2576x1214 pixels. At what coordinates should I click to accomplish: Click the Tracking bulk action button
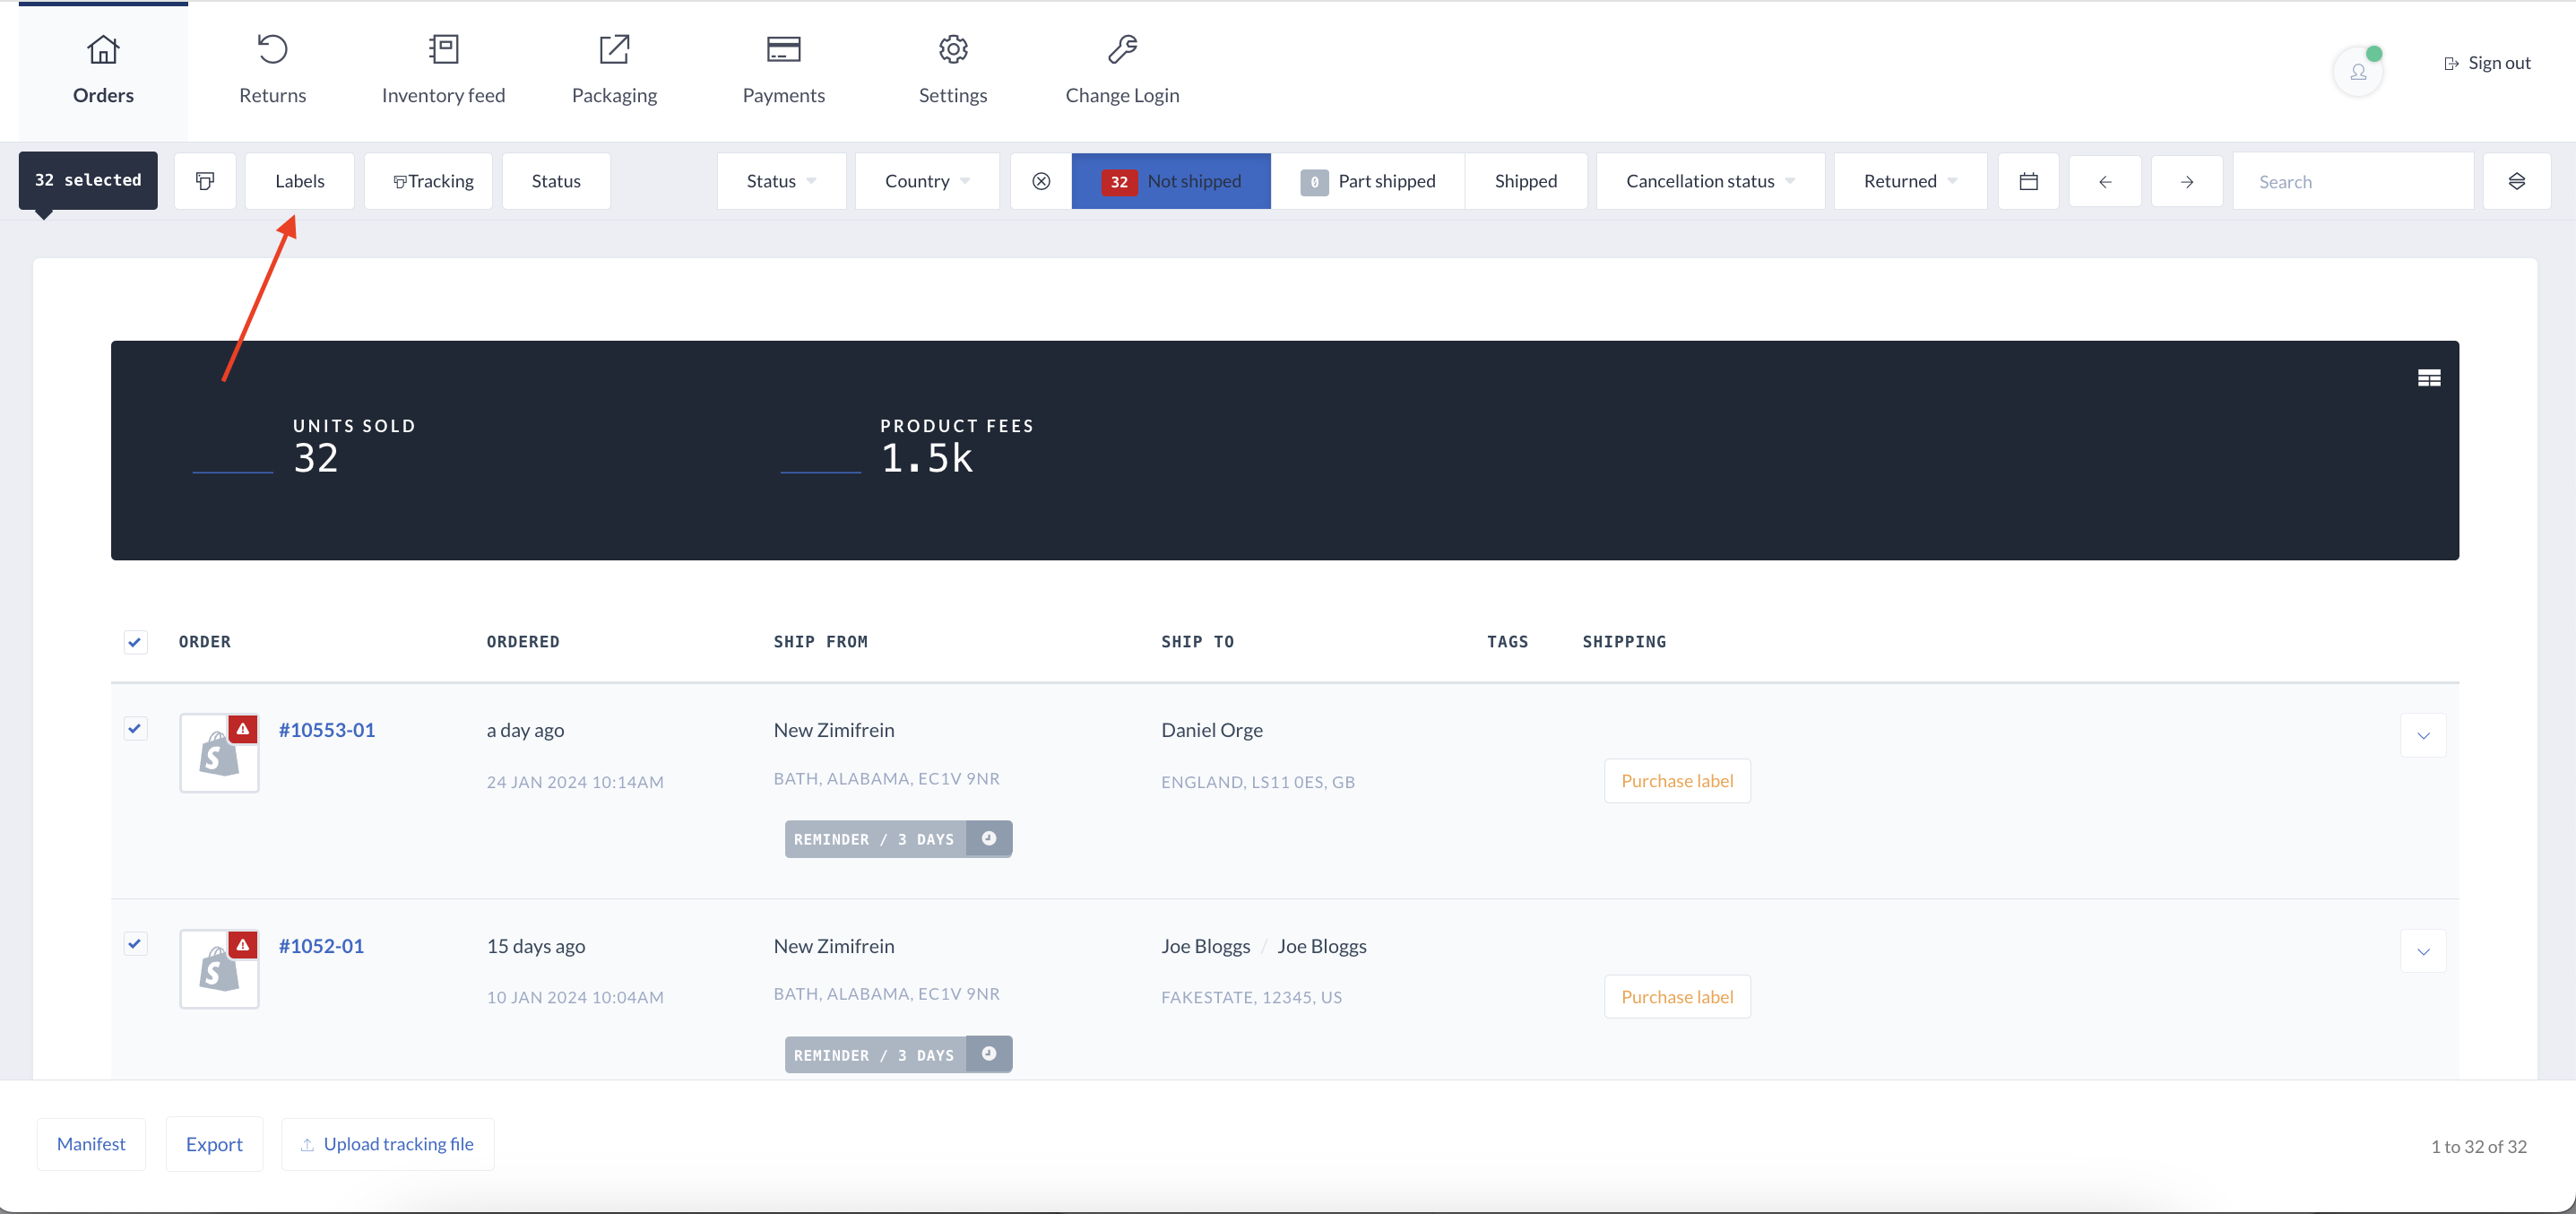[x=428, y=181]
